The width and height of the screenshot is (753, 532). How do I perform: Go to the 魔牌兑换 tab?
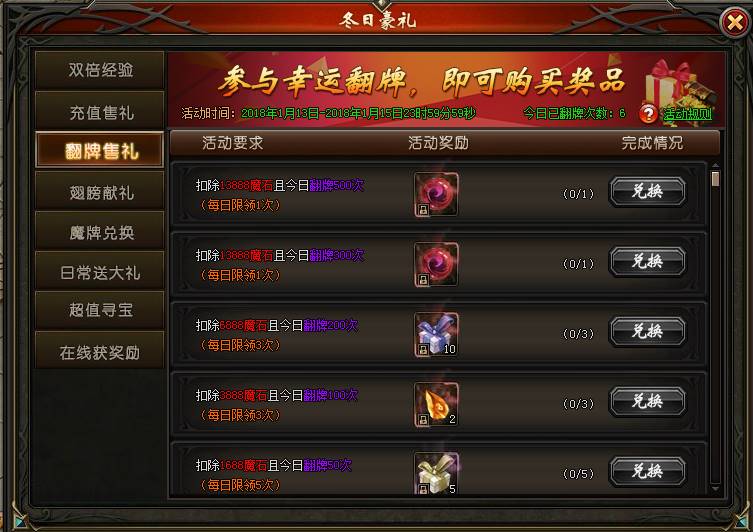coord(100,233)
